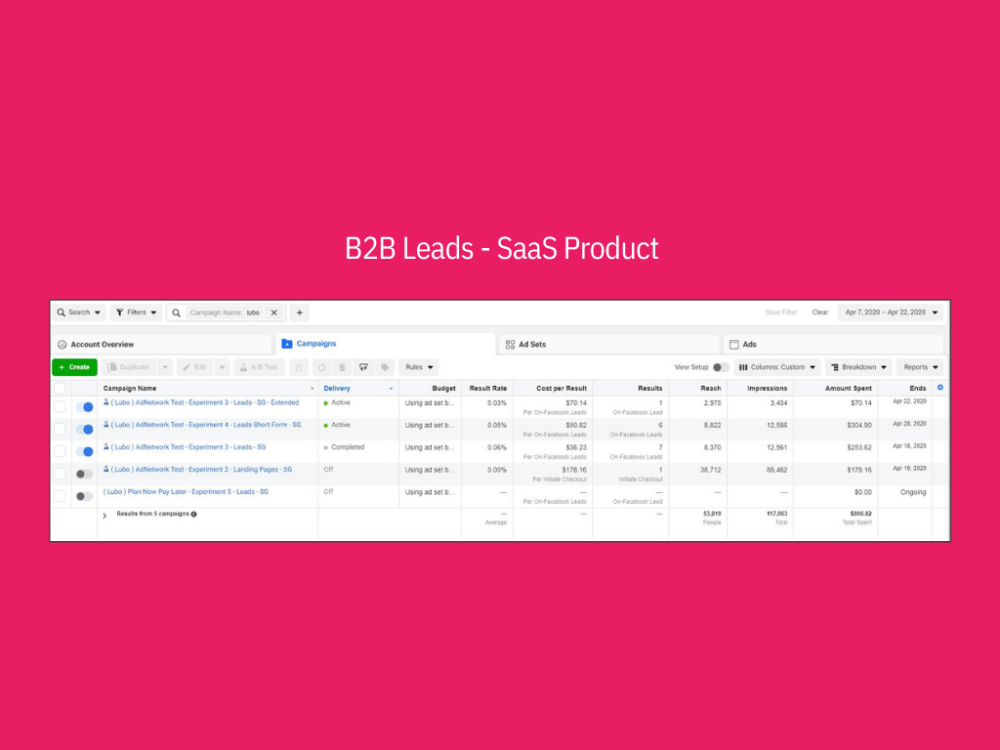Open the Duplicate options arrow
1000x750 pixels.
[x=165, y=367]
